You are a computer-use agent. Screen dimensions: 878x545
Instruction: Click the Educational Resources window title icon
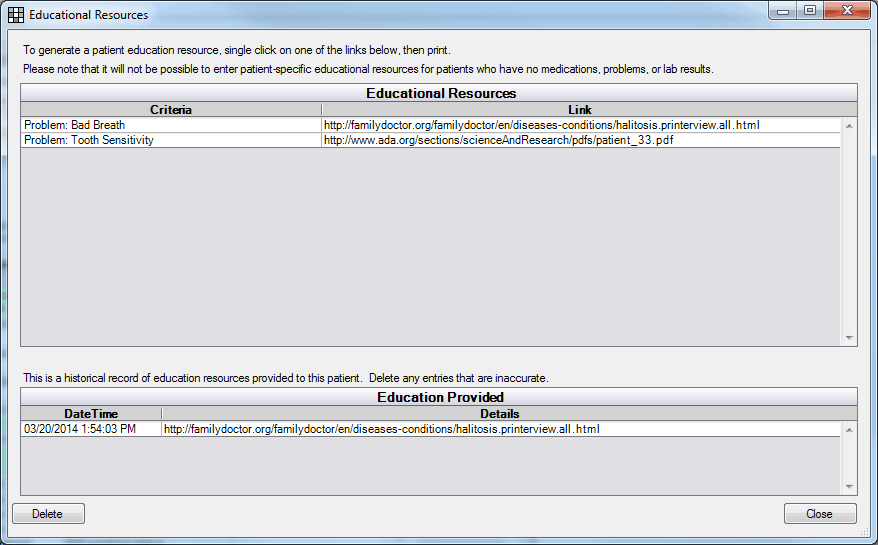click(16, 15)
